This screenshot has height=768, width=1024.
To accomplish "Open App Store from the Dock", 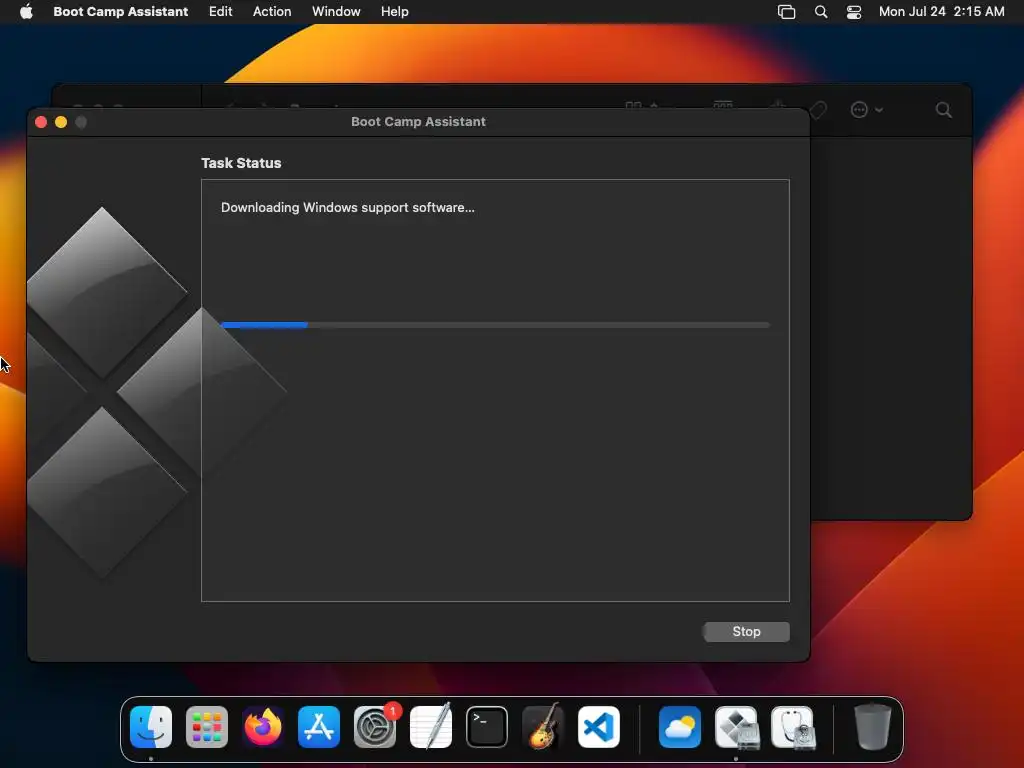I will [319, 727].
